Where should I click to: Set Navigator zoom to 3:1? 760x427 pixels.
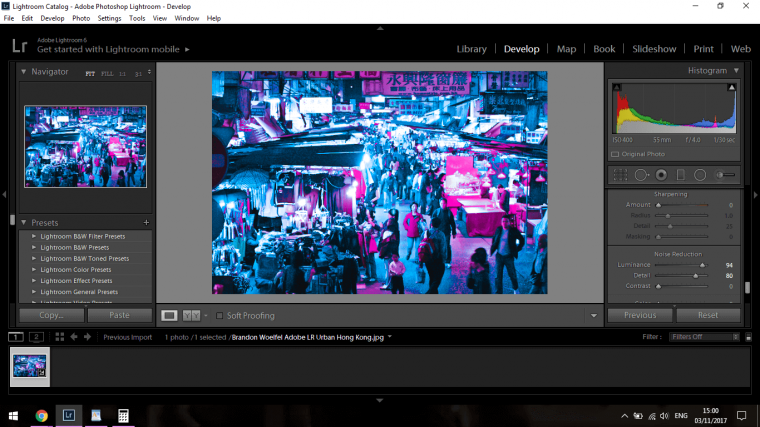[138, 74]
